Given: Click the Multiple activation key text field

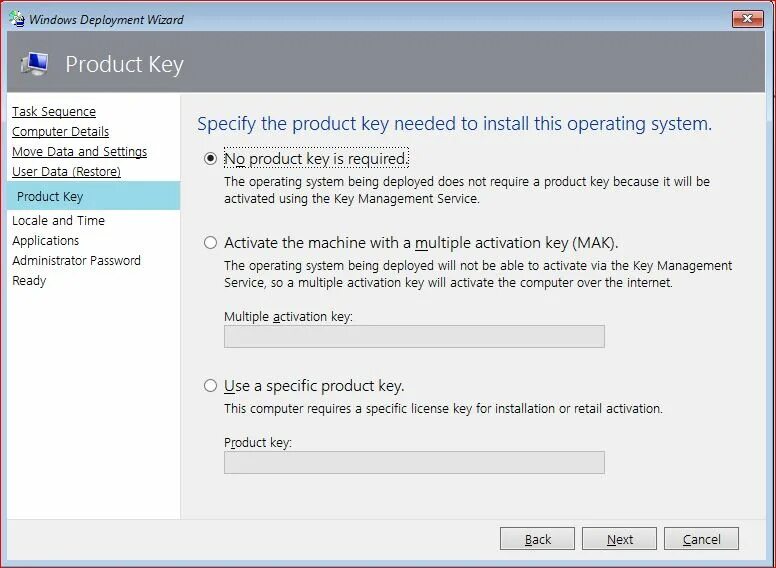Looking at the screenshot, I should [414, 336].
